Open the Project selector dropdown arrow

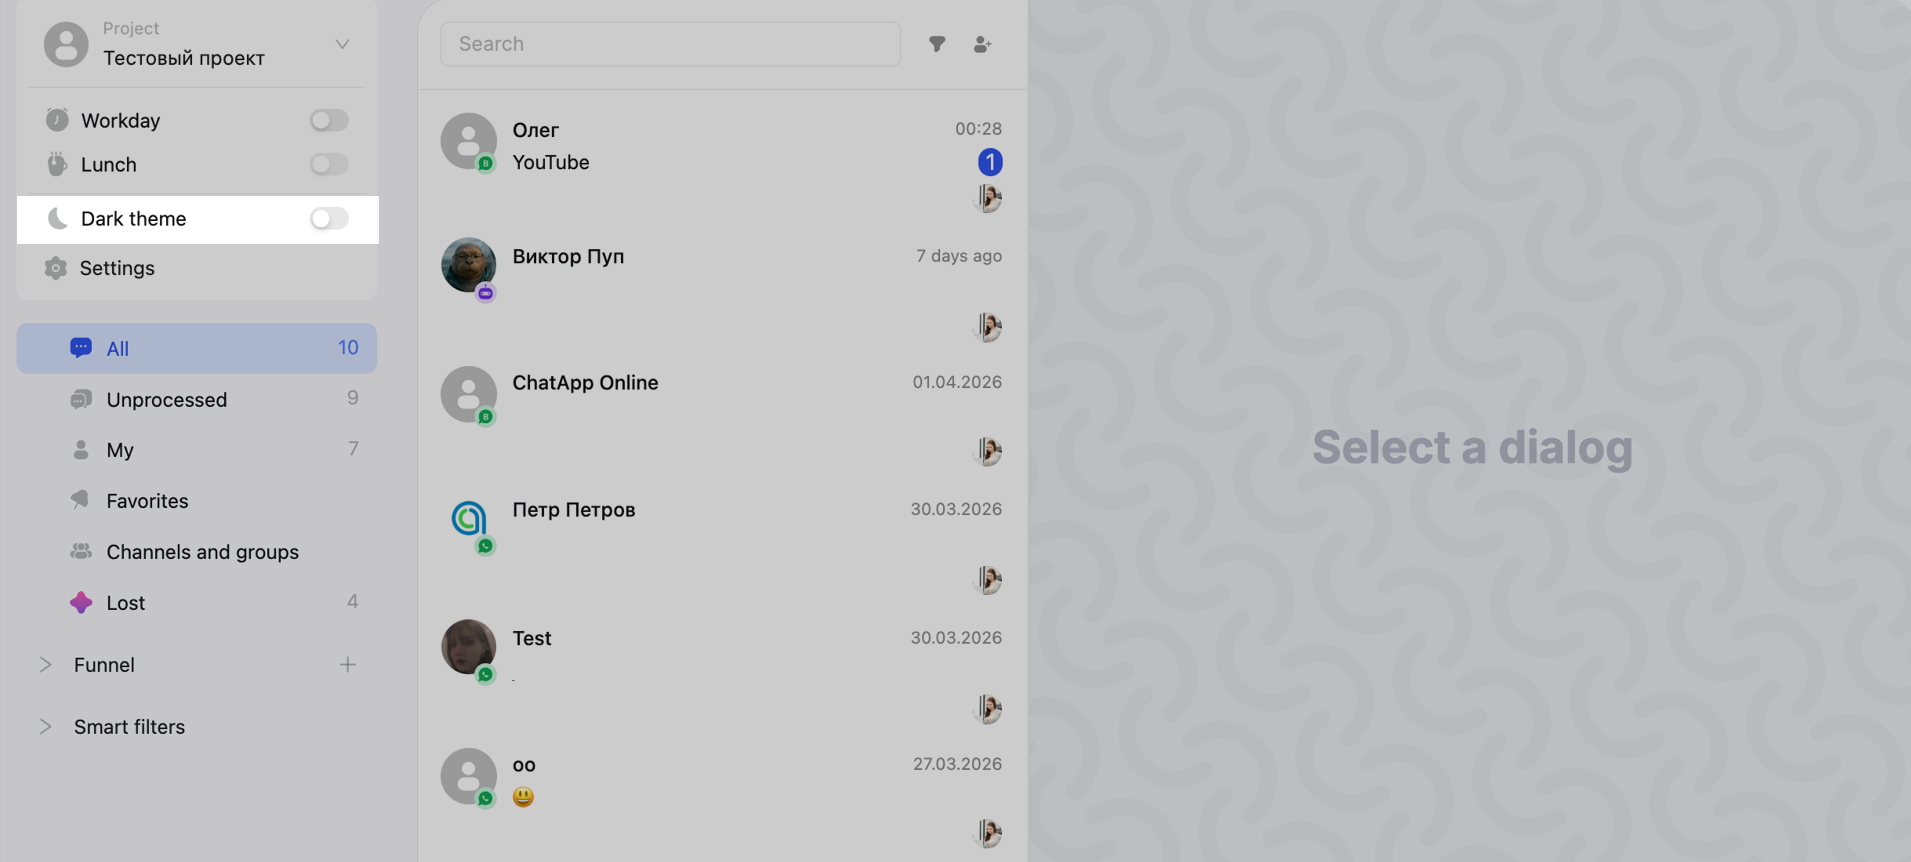[x=342, y=44]
